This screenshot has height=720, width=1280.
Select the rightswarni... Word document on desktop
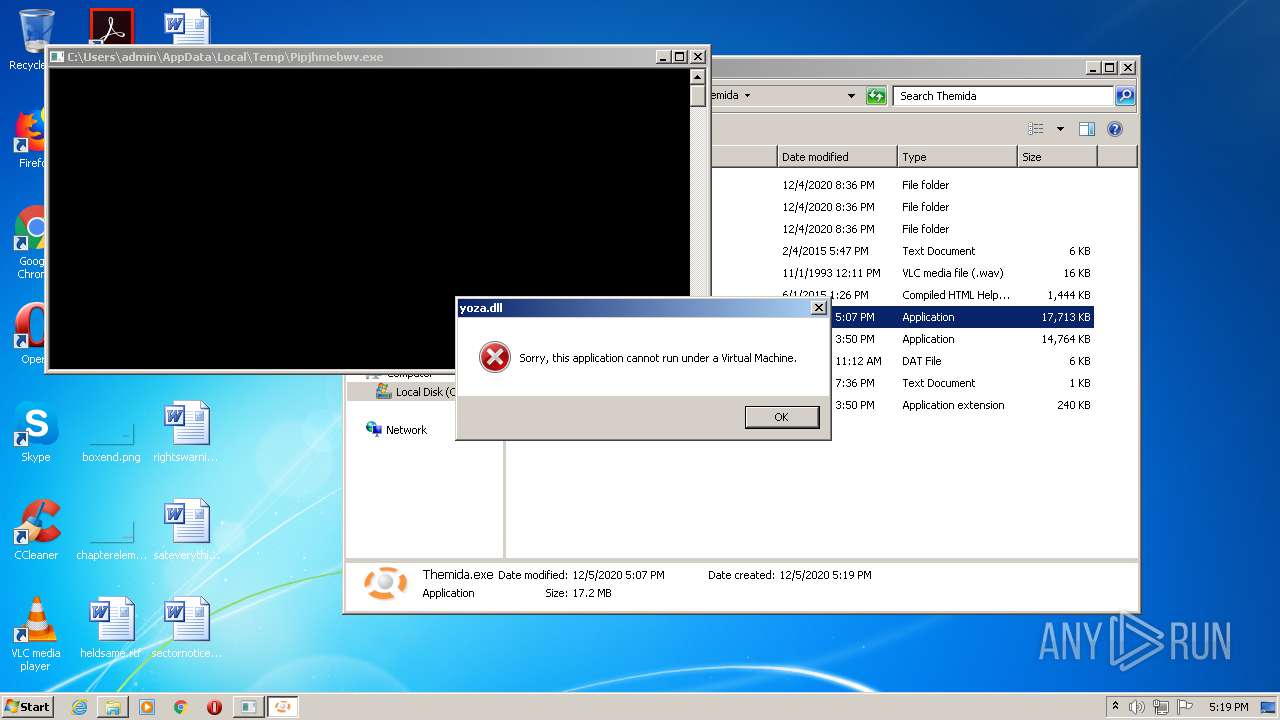186,432
